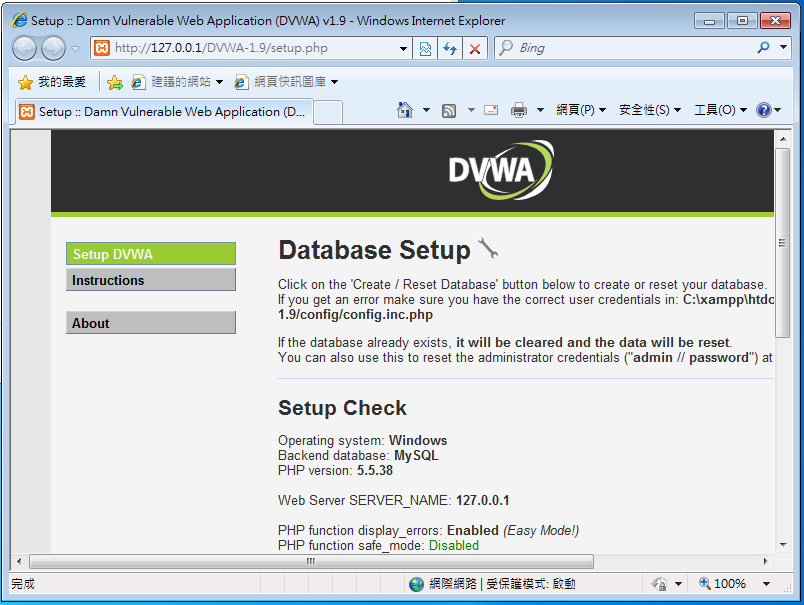This screenshot has width=804, height=605.
Task: Click the Add to Favorites Bar icon
Action: pyautogui.click(x=115, y=82)
